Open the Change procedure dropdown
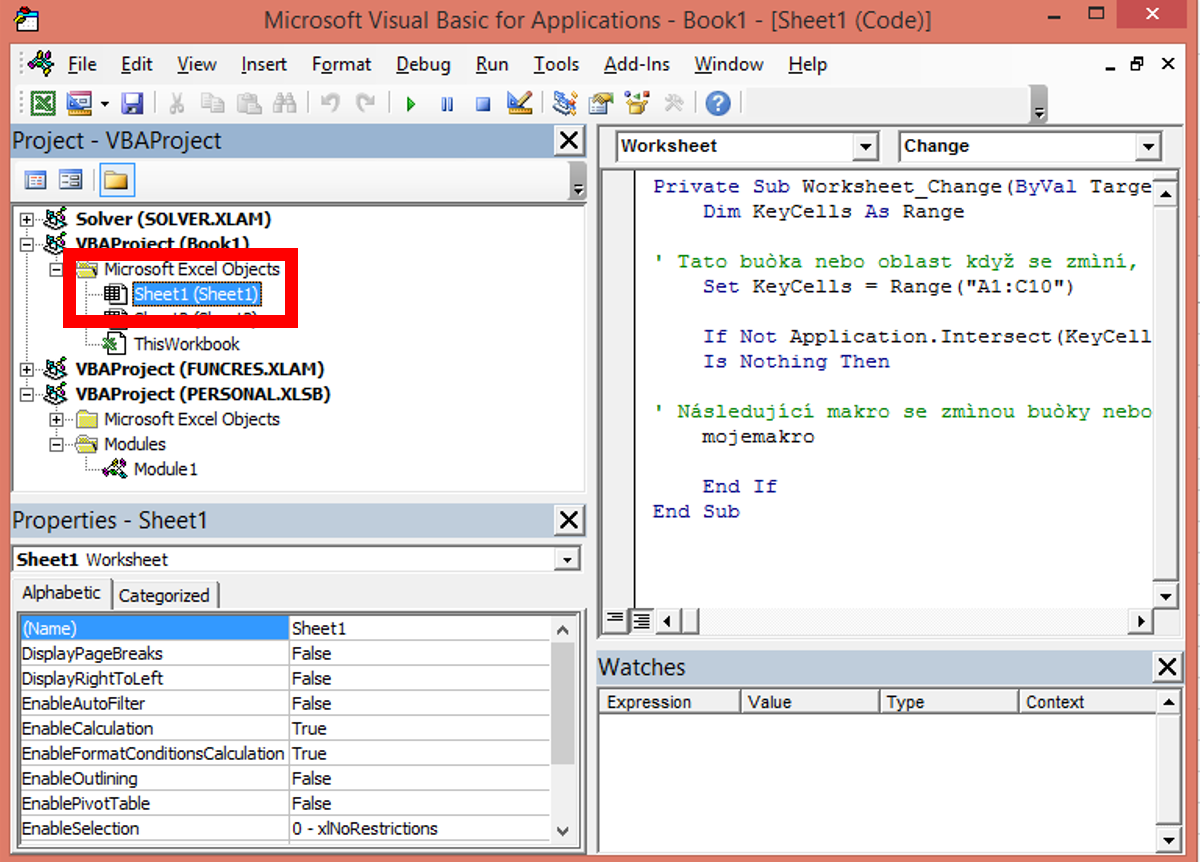 (x=1148, y=148)
